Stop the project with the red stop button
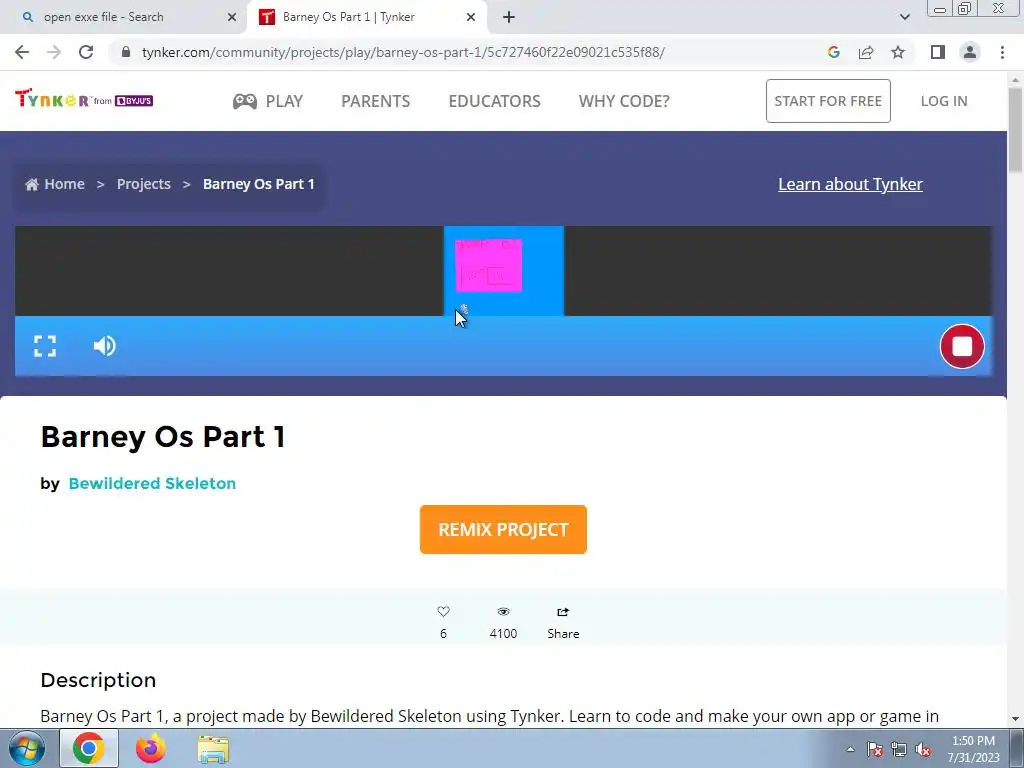This screenshot has width=1024, height=768. tap(962, 346)
